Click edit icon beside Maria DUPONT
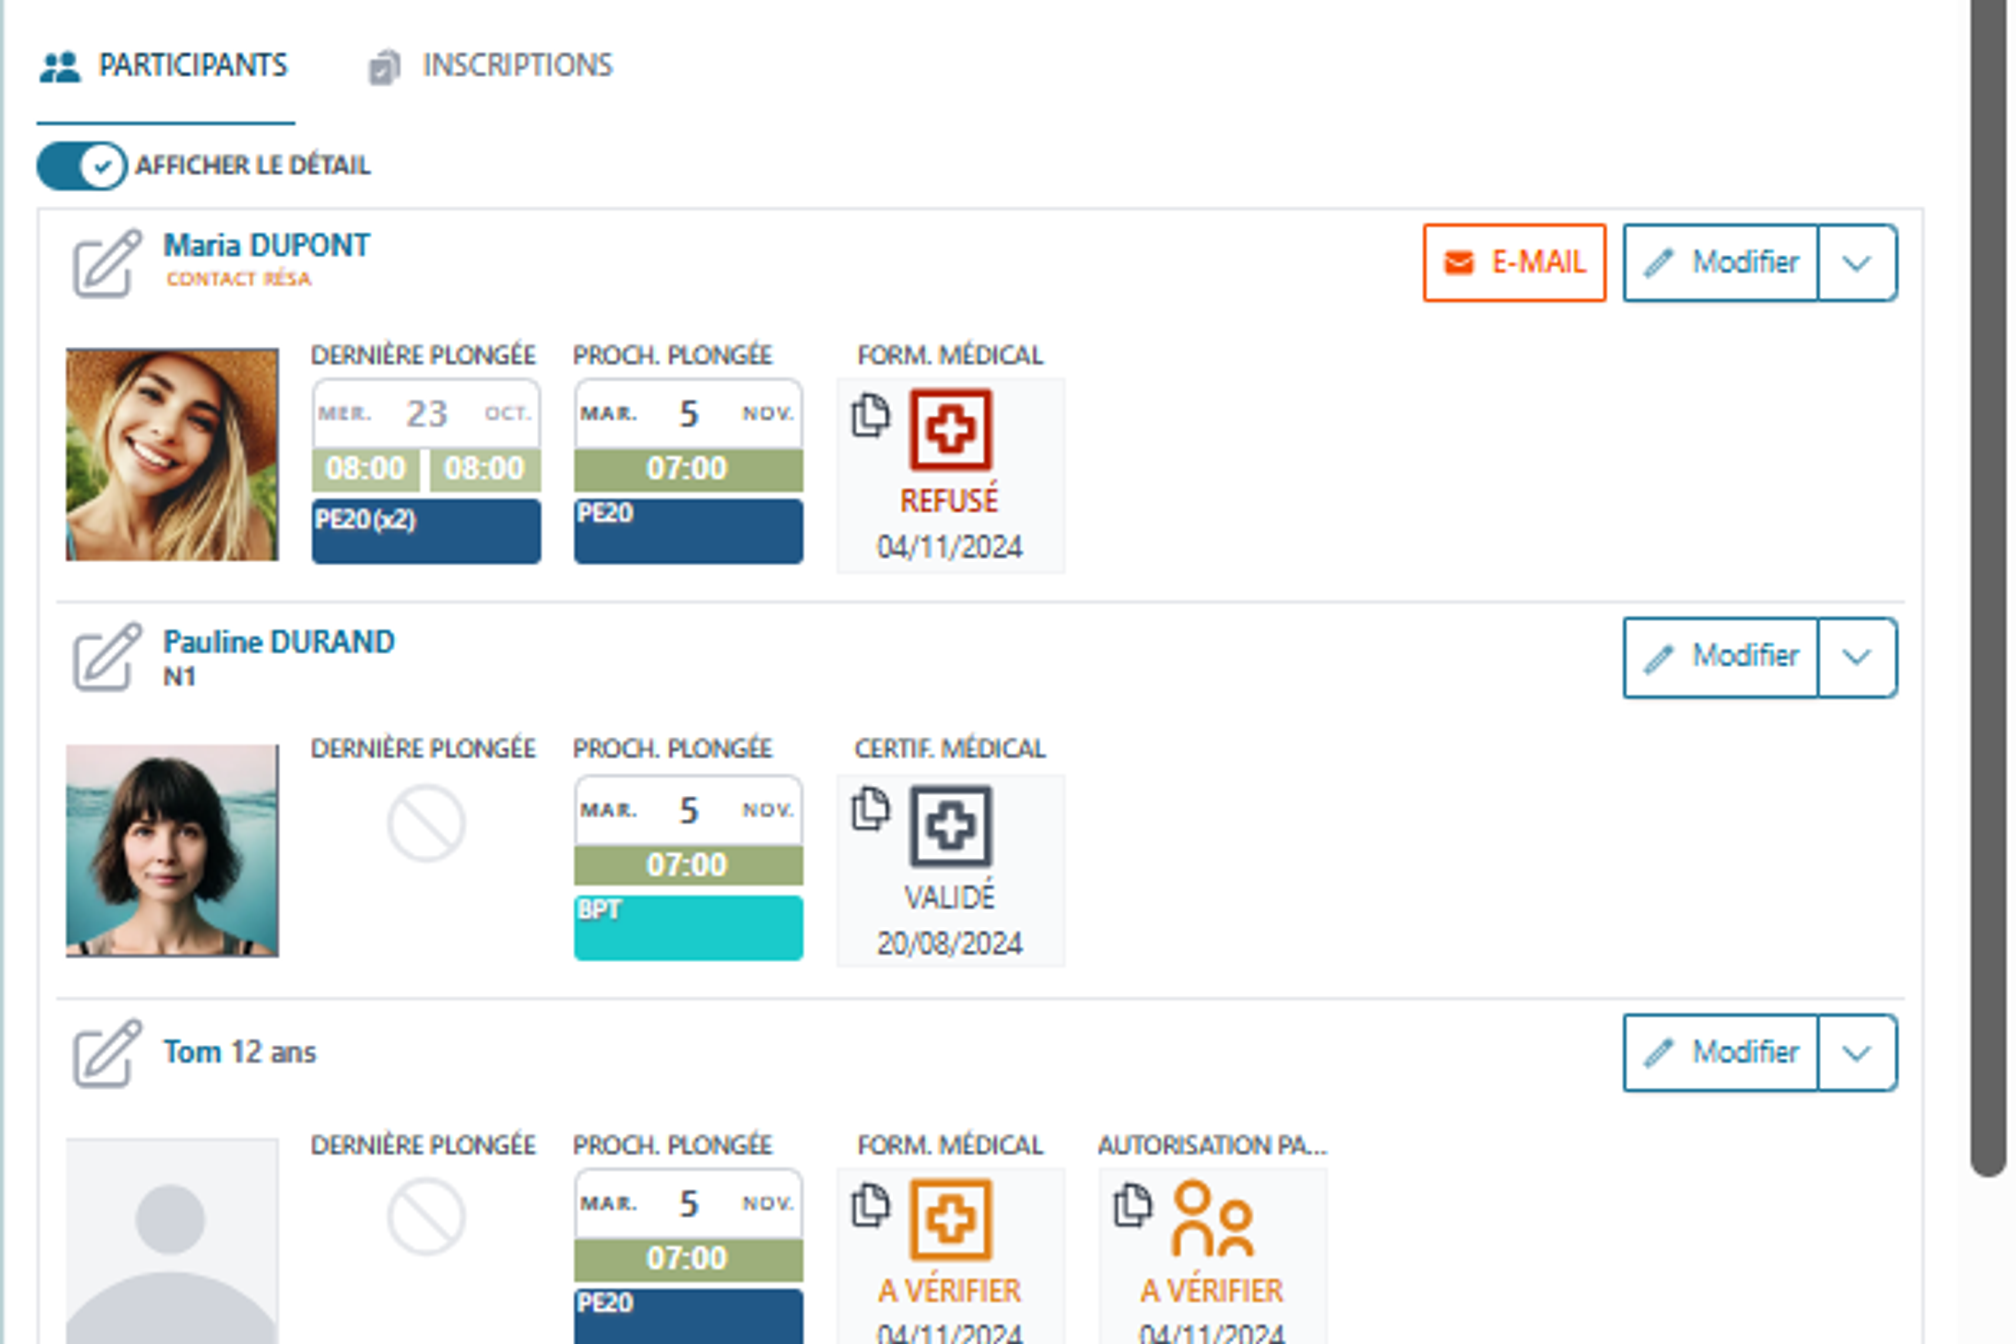2016x1344 pixels. [106, 263]
